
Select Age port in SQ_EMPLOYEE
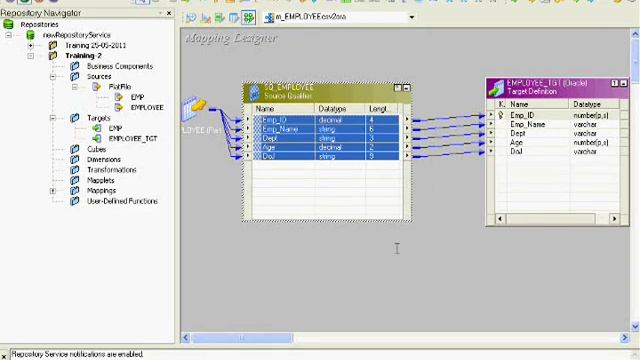[x=326, y=147]
